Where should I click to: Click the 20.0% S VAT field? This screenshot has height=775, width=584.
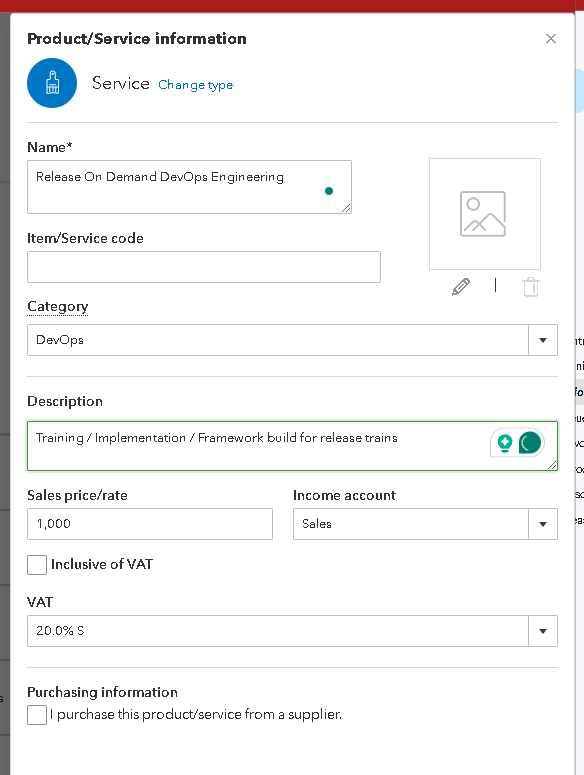(x=278, y=631)
